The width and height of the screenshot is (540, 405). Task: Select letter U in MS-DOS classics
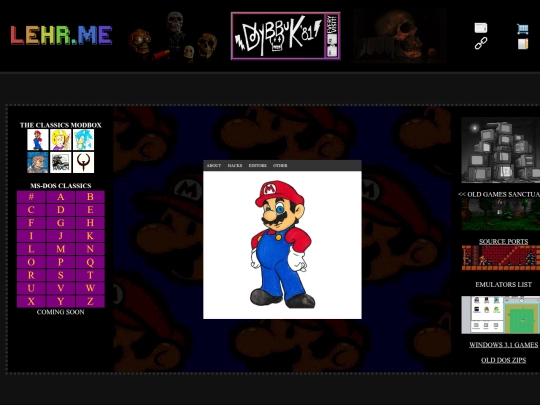coord(31,288)
